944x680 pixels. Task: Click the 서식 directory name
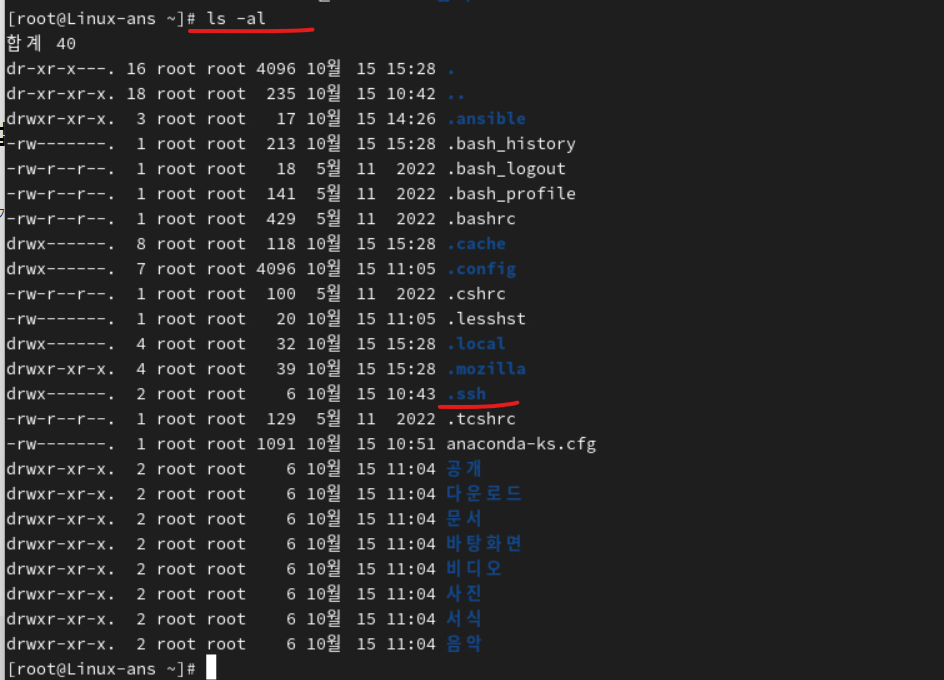pos(464,619)
